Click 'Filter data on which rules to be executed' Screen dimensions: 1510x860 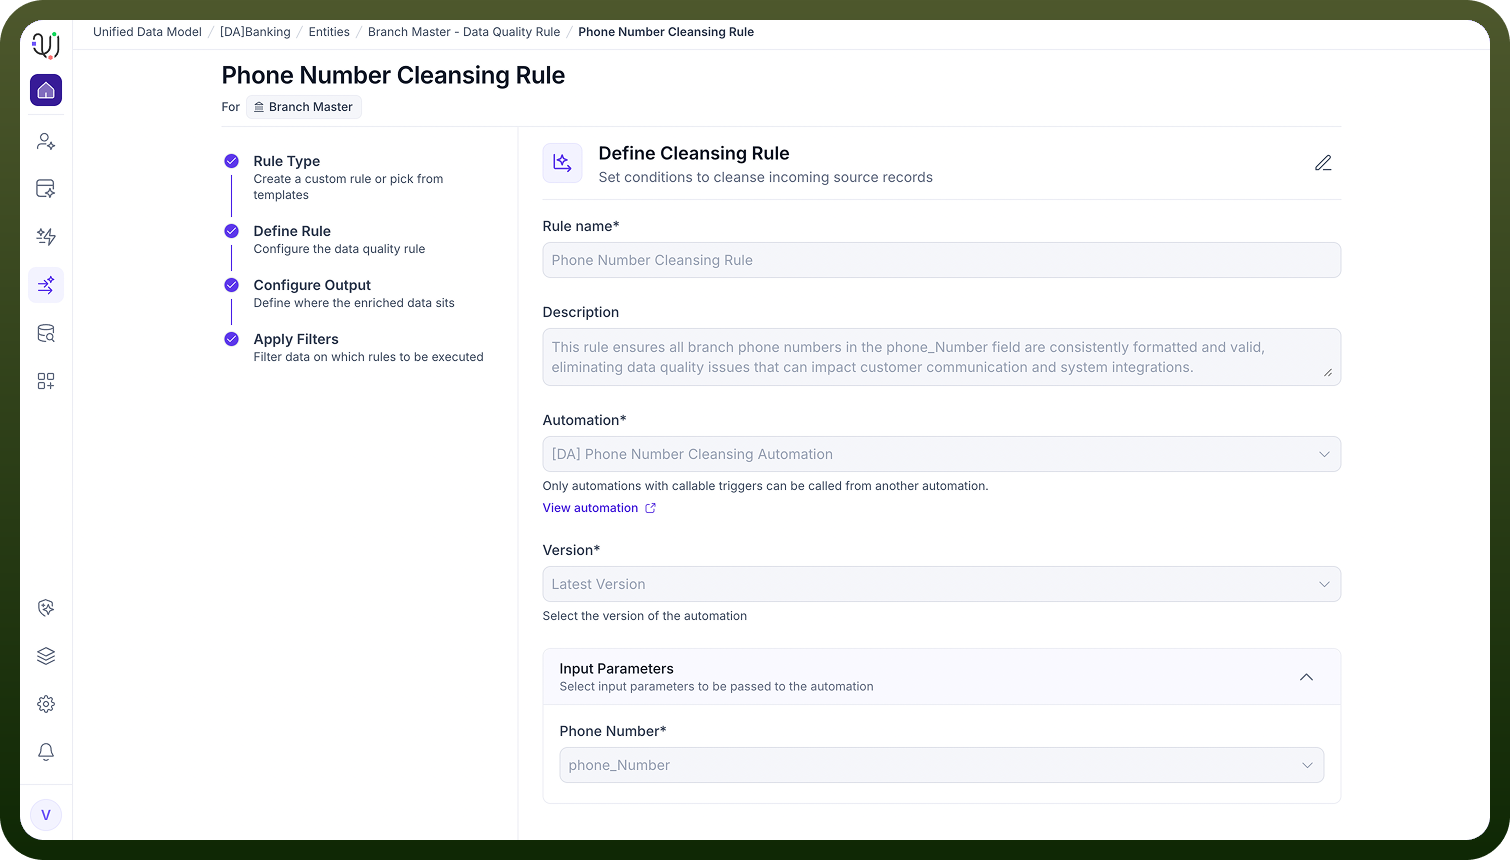point(368,357)
